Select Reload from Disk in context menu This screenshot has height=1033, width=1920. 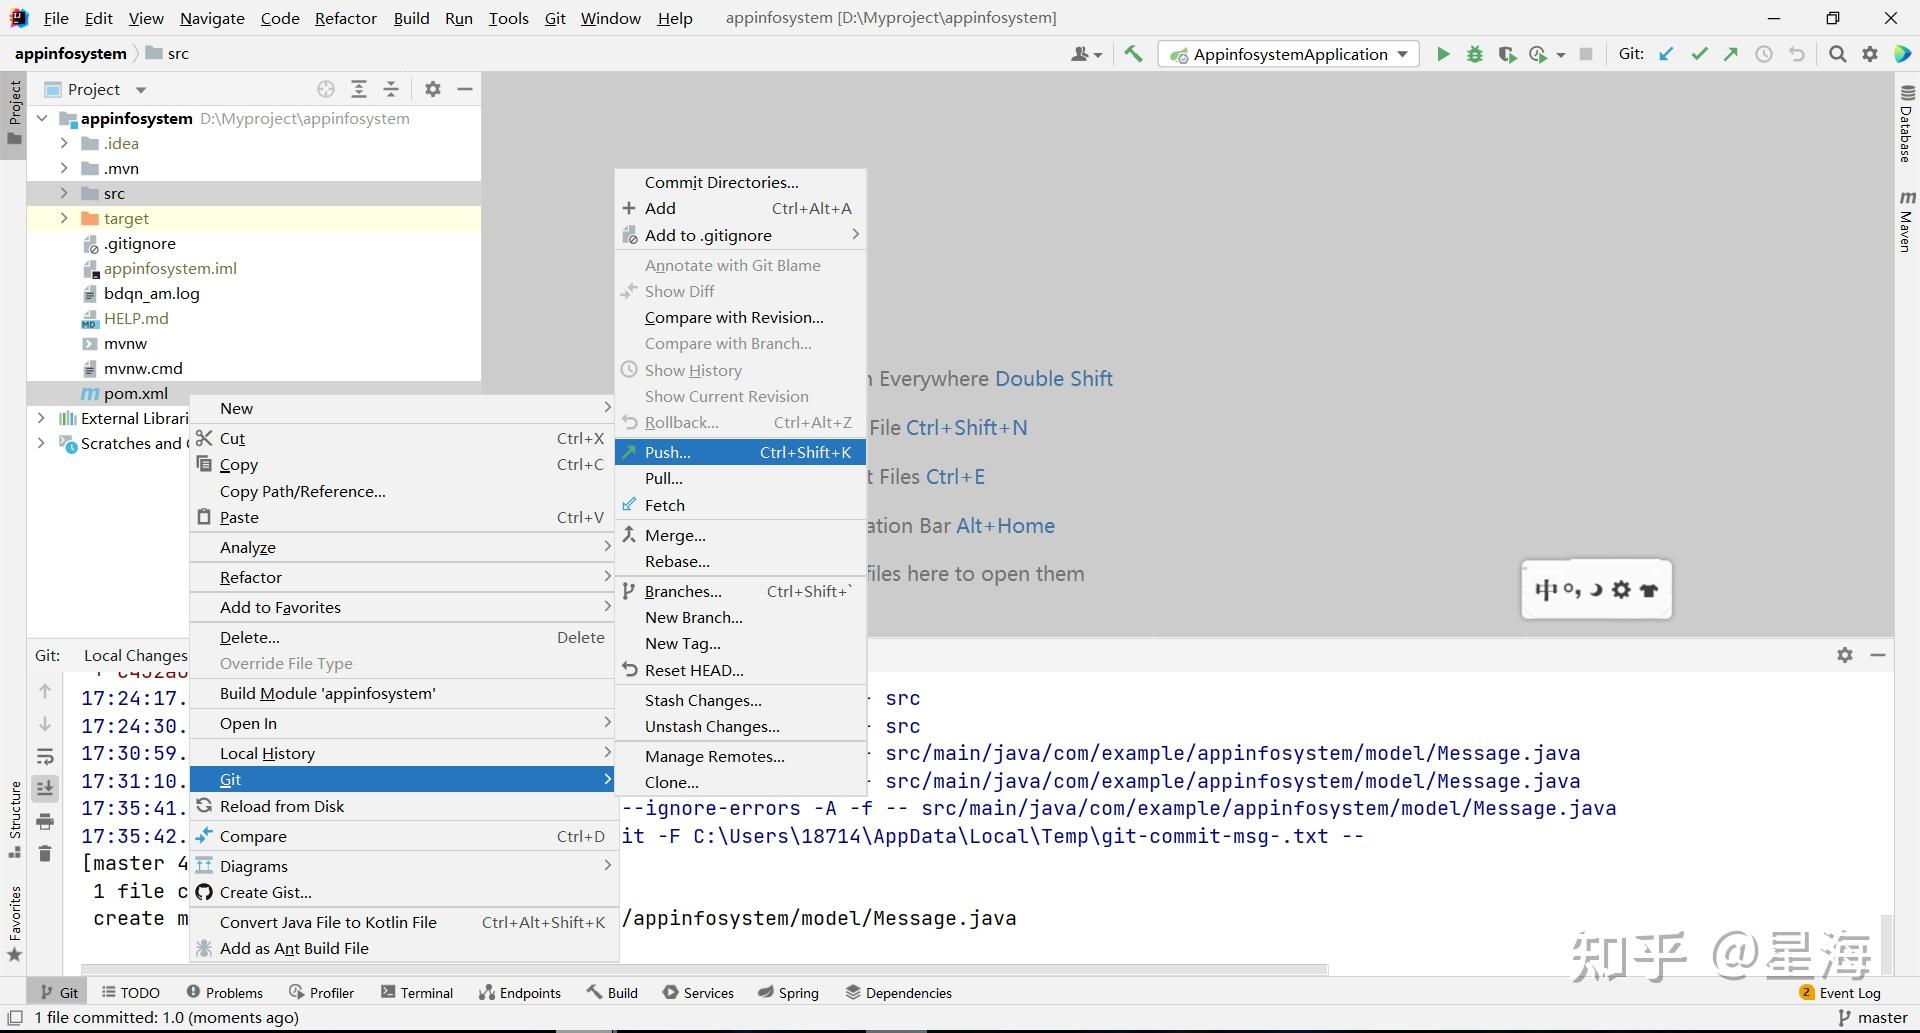point(403,806)
